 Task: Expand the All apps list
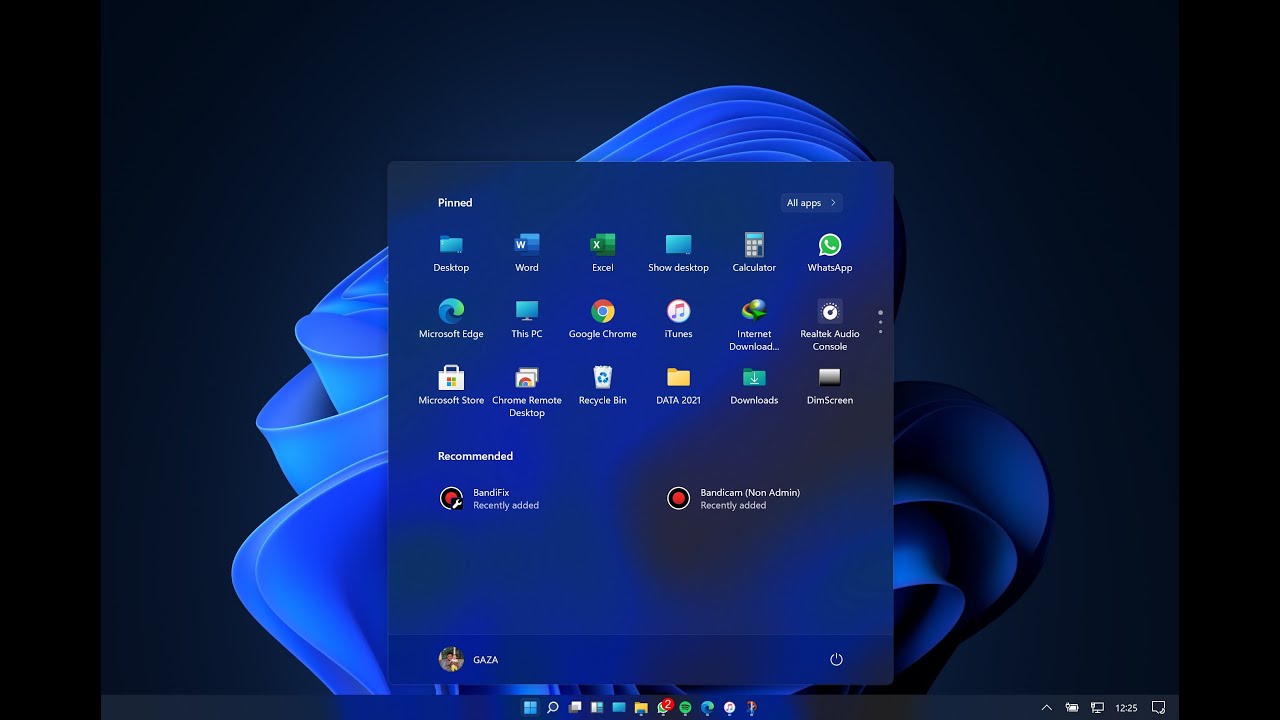811,203
